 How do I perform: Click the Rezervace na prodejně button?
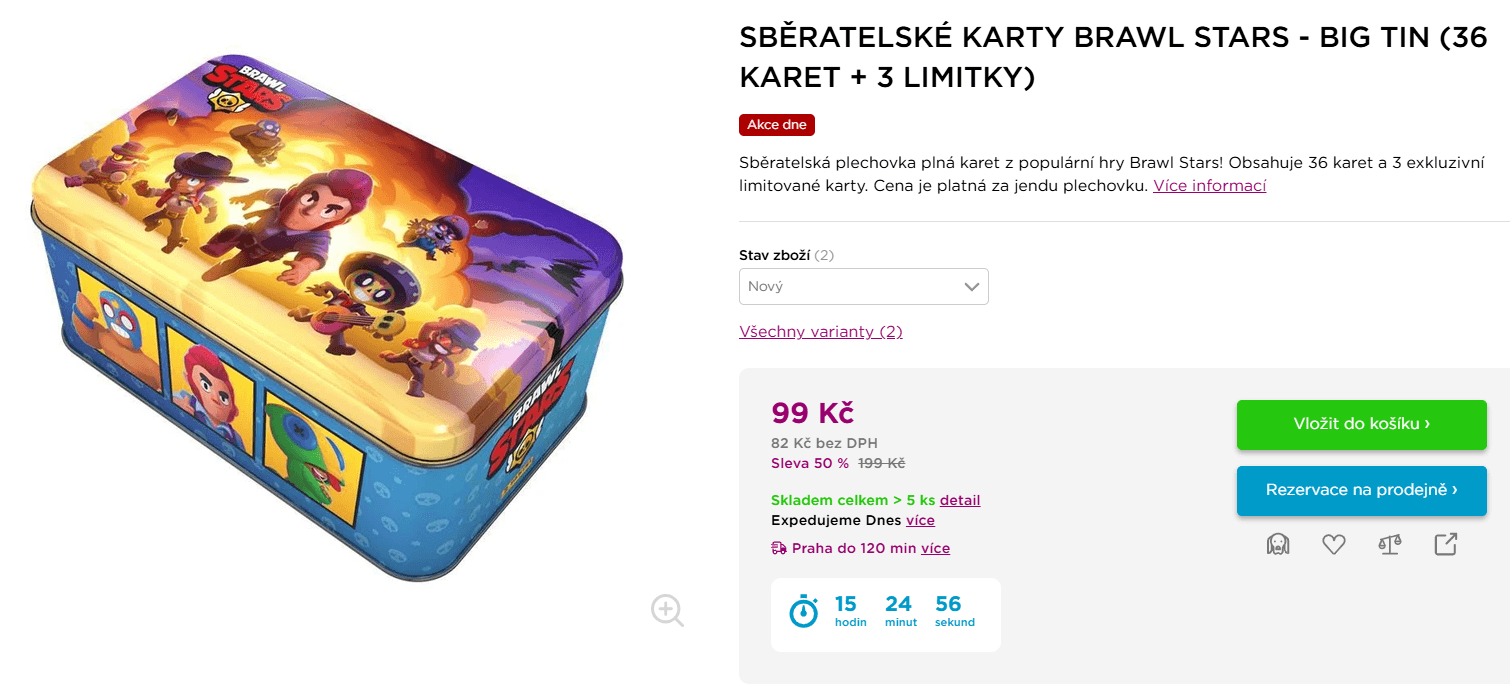click(1361, 490)
